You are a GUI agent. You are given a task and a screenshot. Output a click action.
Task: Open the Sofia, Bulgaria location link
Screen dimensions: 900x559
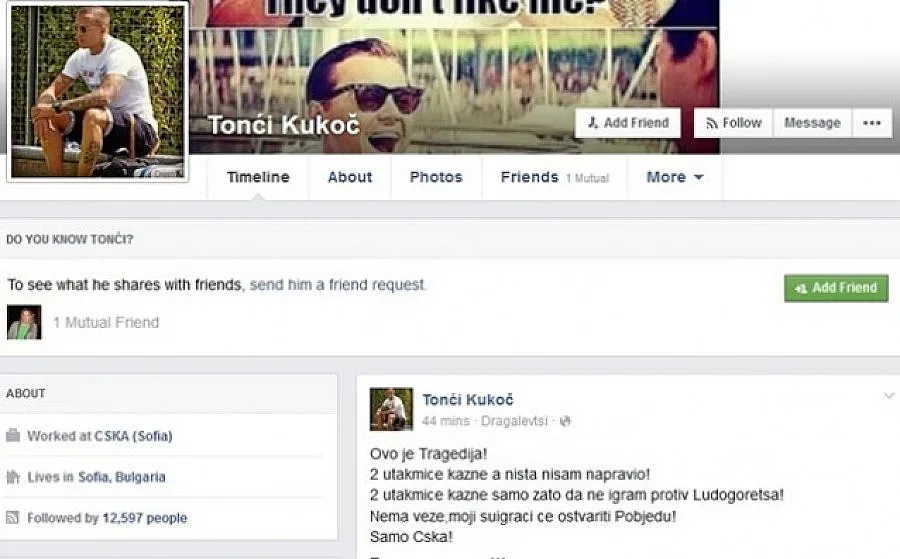pos(122,477)
